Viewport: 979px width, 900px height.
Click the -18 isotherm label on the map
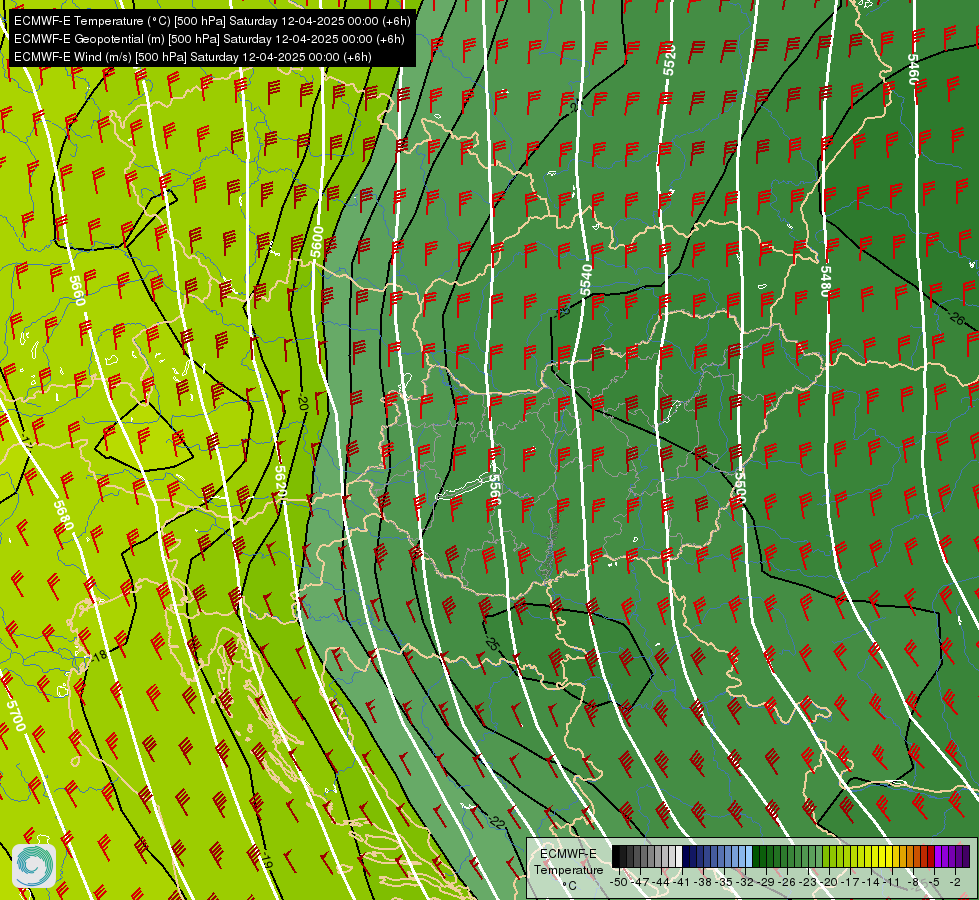99,656
